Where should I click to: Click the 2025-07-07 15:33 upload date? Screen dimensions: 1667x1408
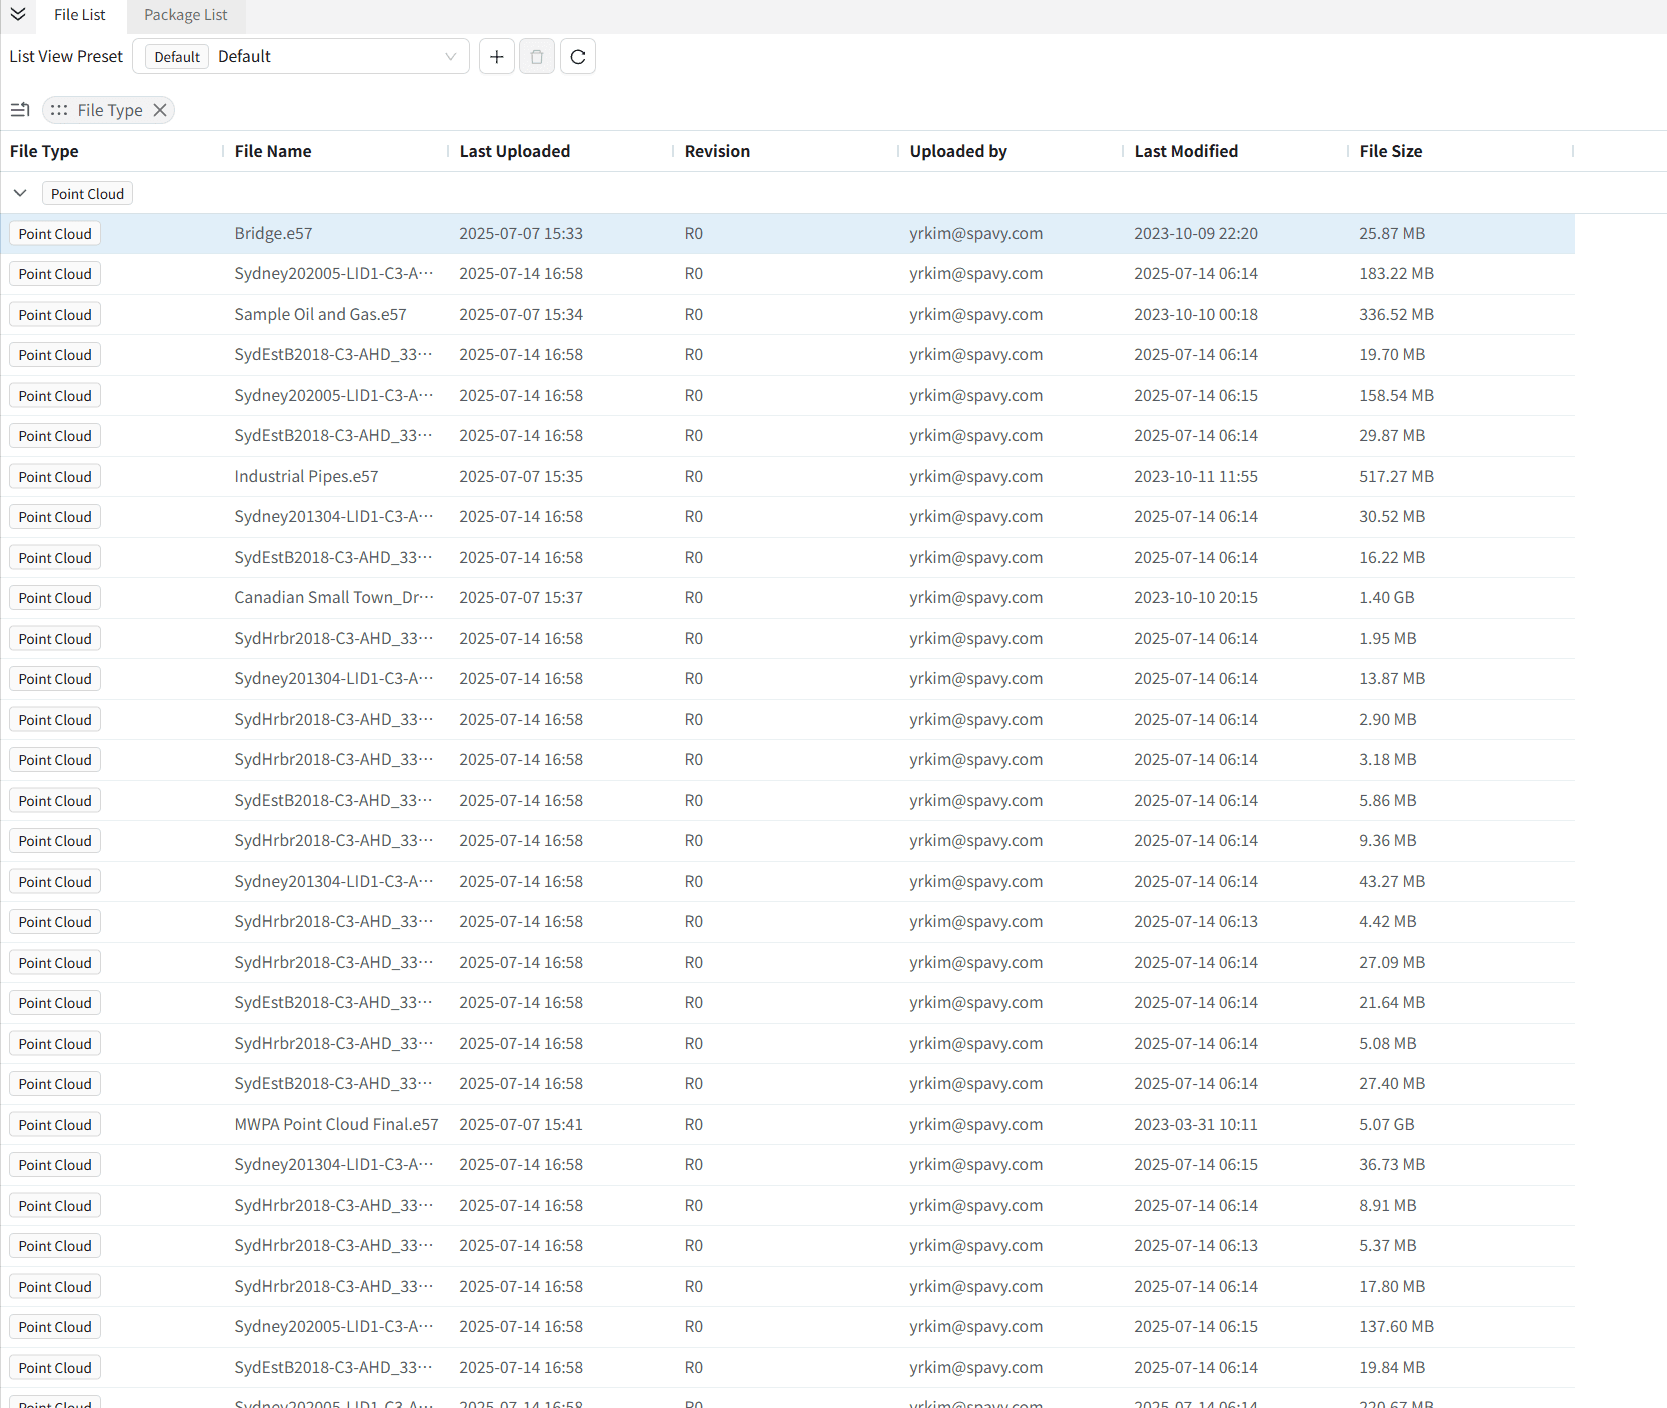pyautogui.click(x=521, y=233)
